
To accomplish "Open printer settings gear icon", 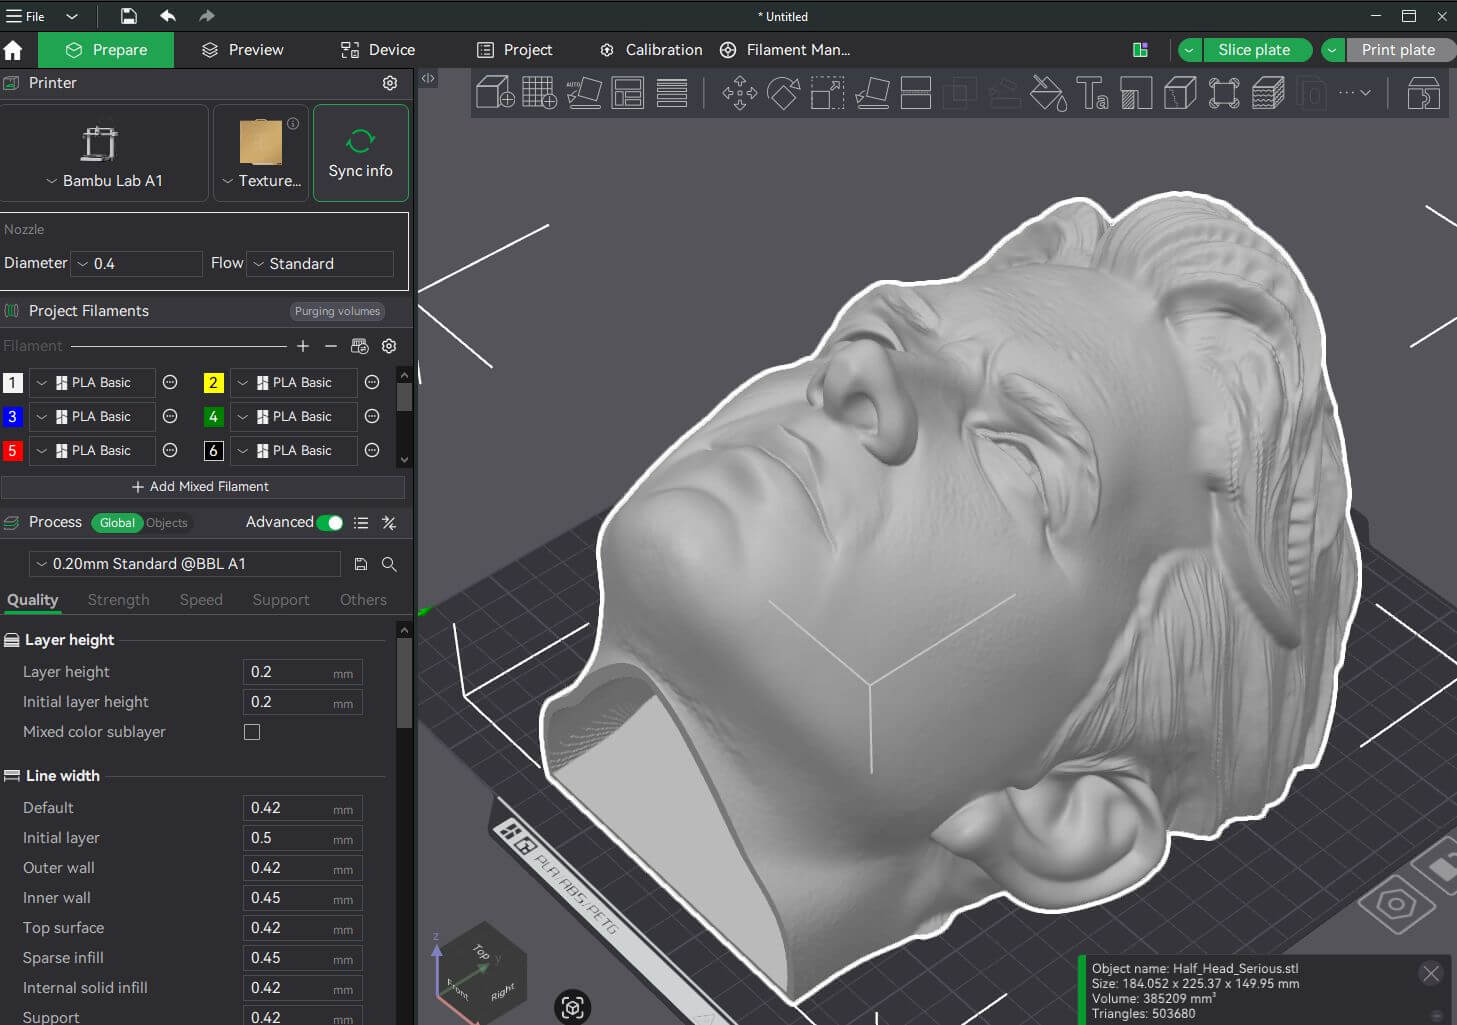I will (x=390, y=83).
